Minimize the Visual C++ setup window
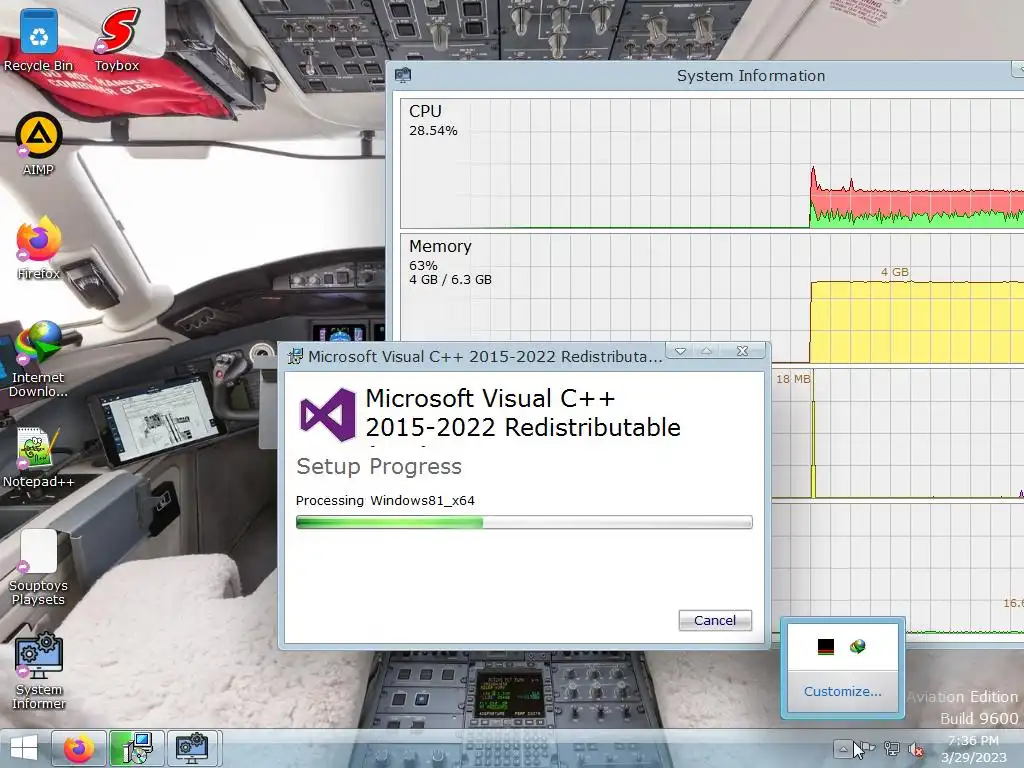The image size is (1024, 768). tap(680, 351)
